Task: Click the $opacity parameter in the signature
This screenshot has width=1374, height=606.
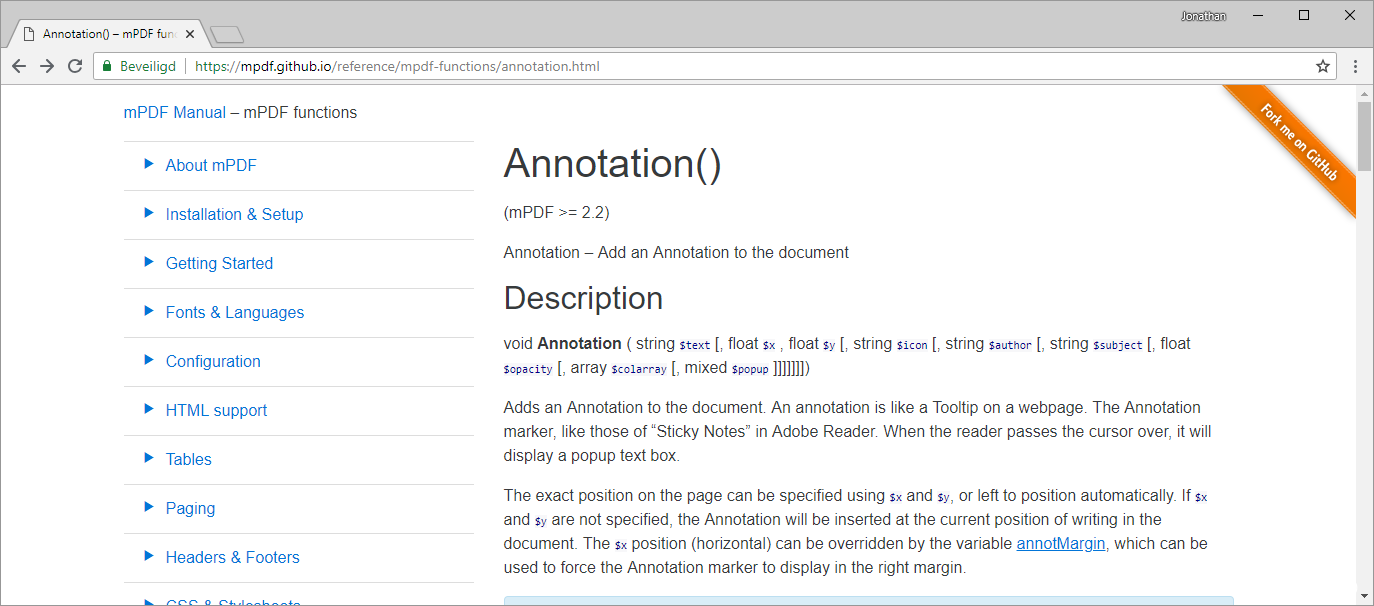Action: click(528, 369)
